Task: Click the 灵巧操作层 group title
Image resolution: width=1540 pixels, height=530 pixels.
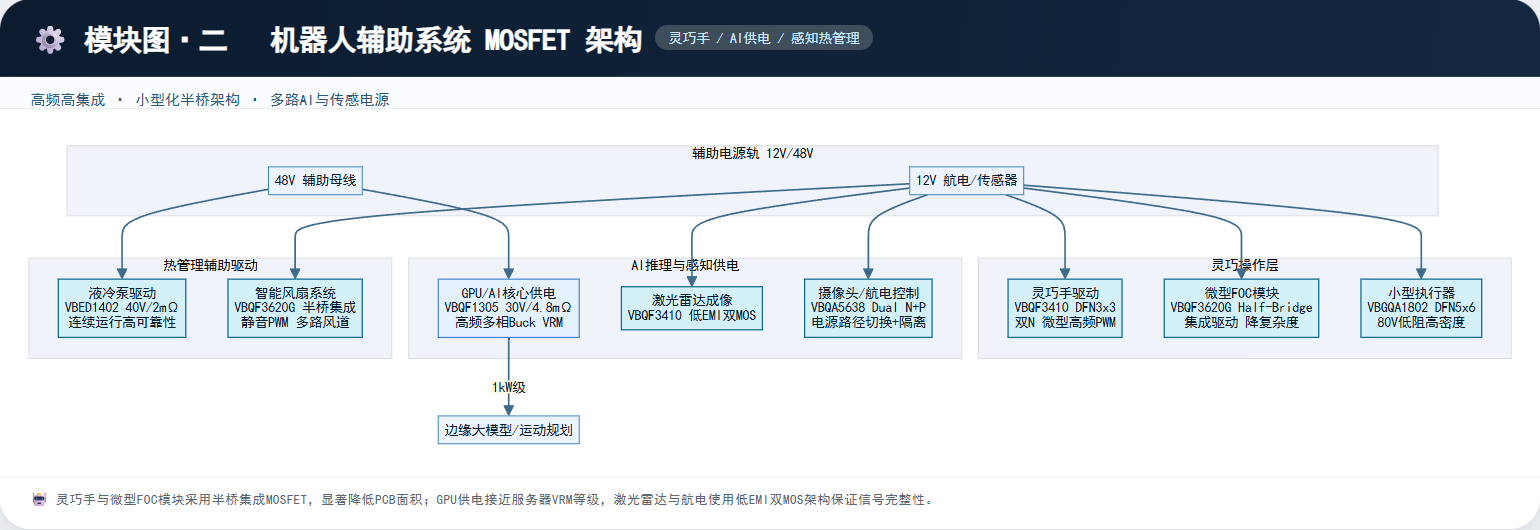Action: 1245,265
